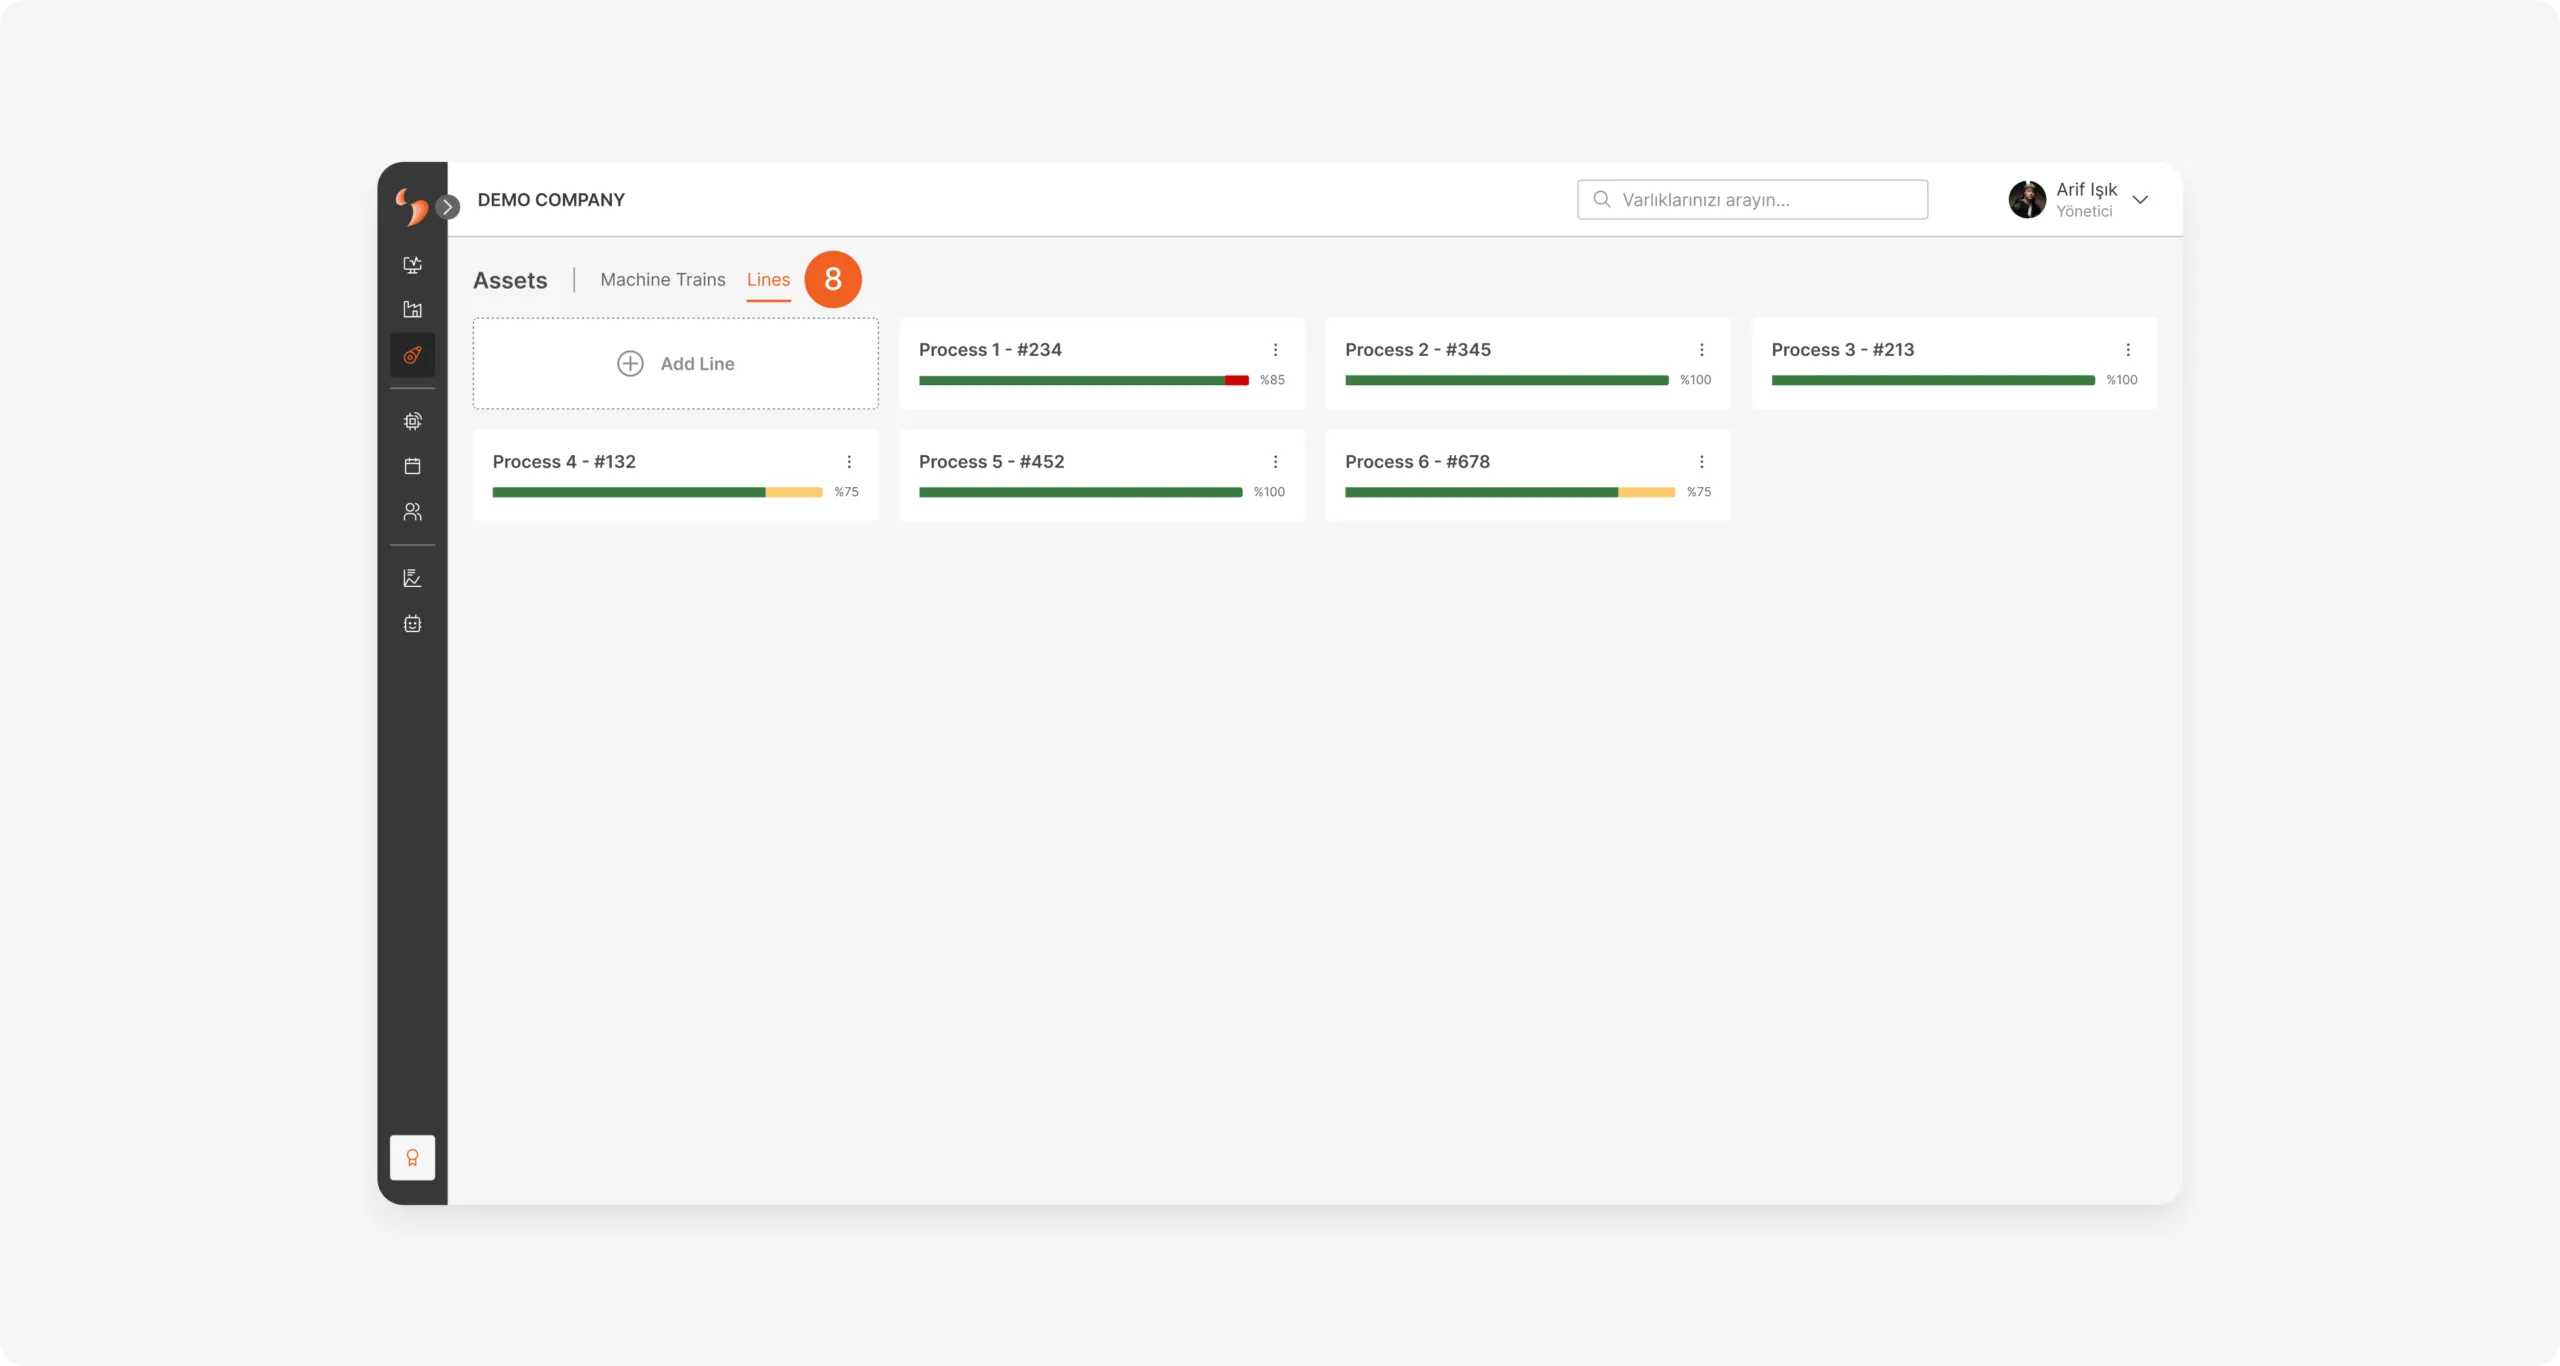This screenshot has height=1366, width=2560.
Task: Click the badge icon at sidebar bottom
Action: [412, 1158]
